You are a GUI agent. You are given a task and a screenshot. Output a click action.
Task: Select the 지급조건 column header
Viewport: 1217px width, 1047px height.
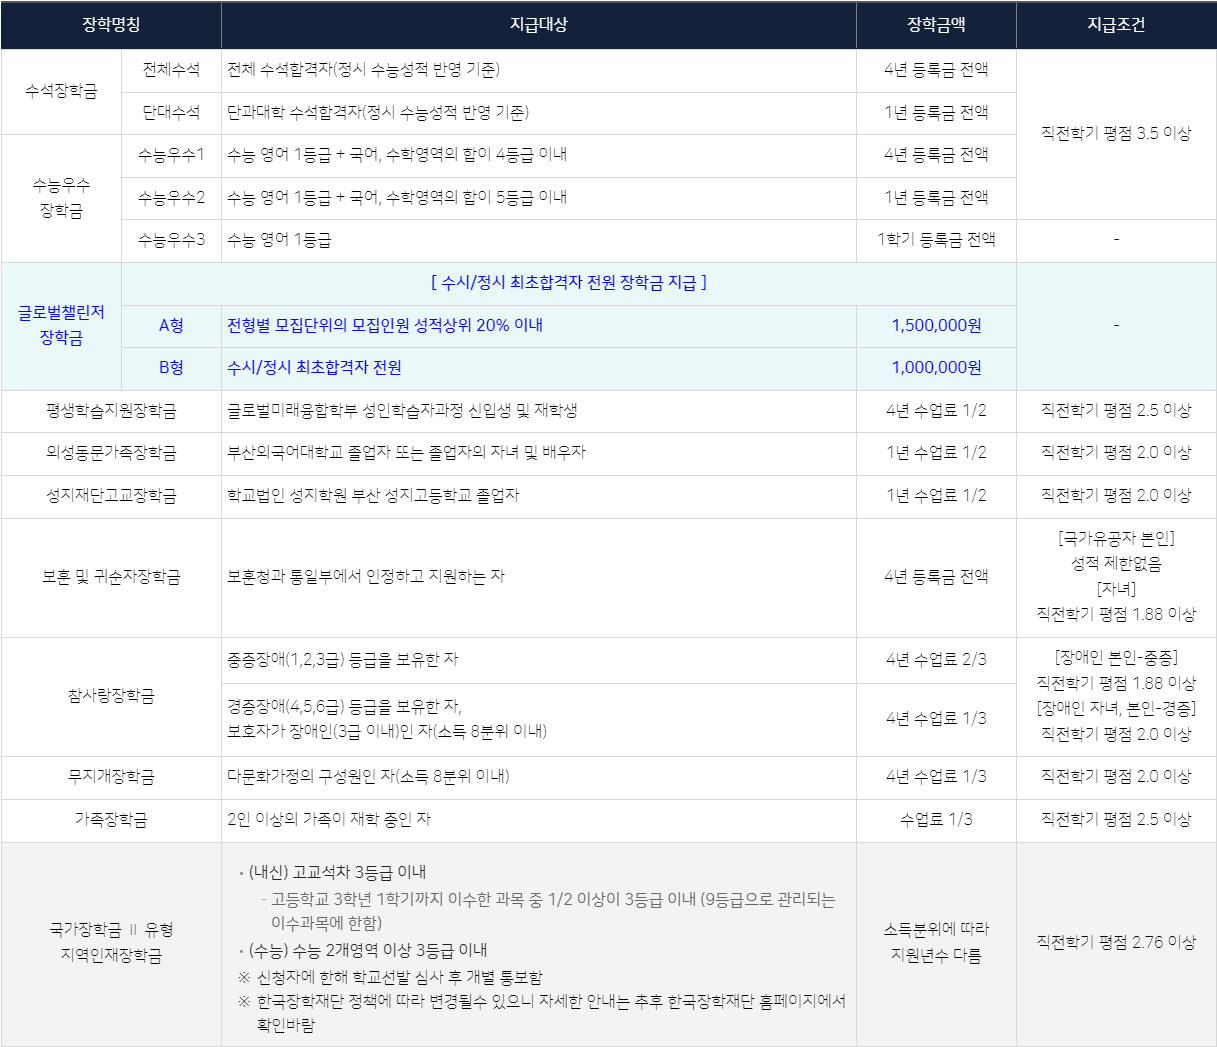(1116, 25)
